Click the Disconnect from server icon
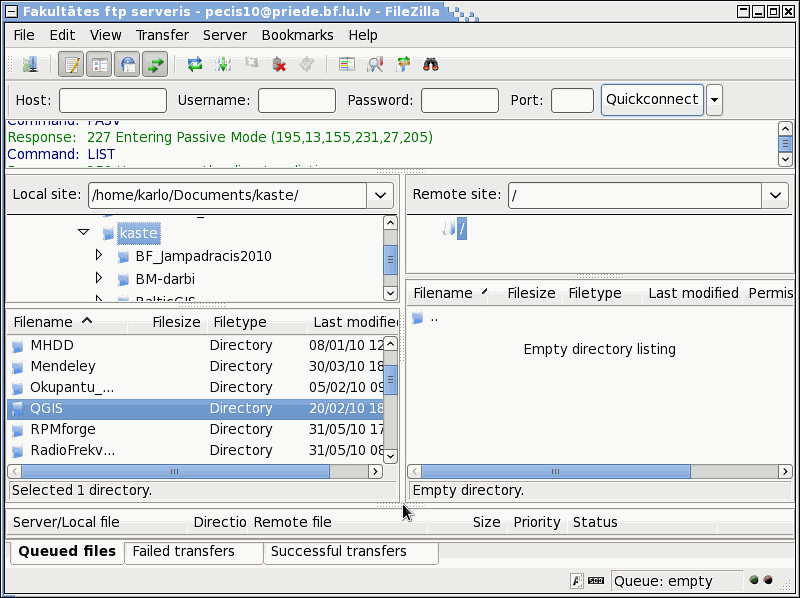 pyautogui.click(x=279, y=65)
